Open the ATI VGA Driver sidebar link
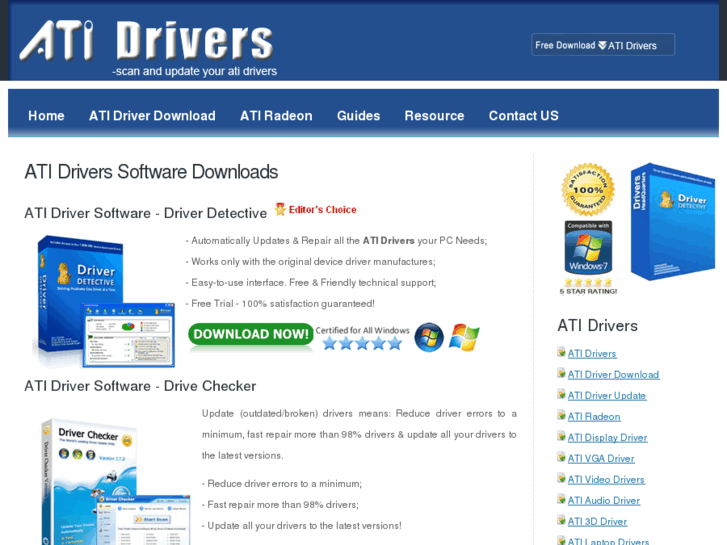The image size is (727, 545). [x=601, y=458]
